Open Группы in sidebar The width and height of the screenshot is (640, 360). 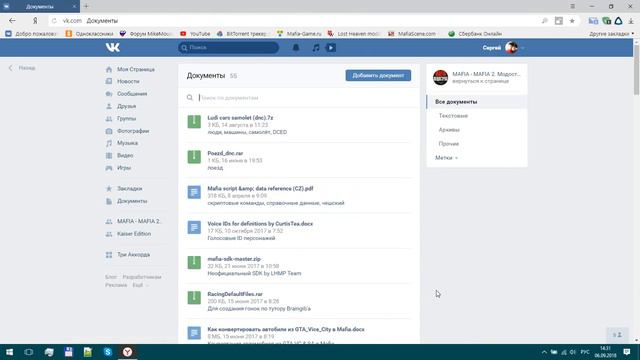coord(127,118)
